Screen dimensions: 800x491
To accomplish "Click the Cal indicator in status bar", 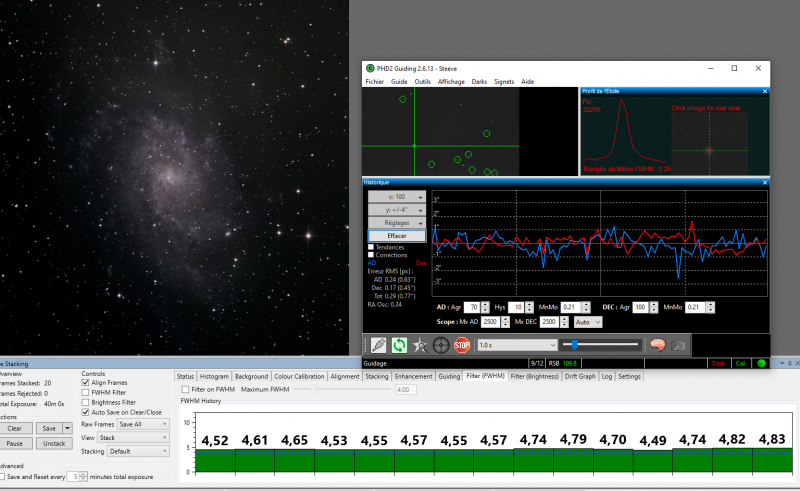I will click(x=740, y=363).
